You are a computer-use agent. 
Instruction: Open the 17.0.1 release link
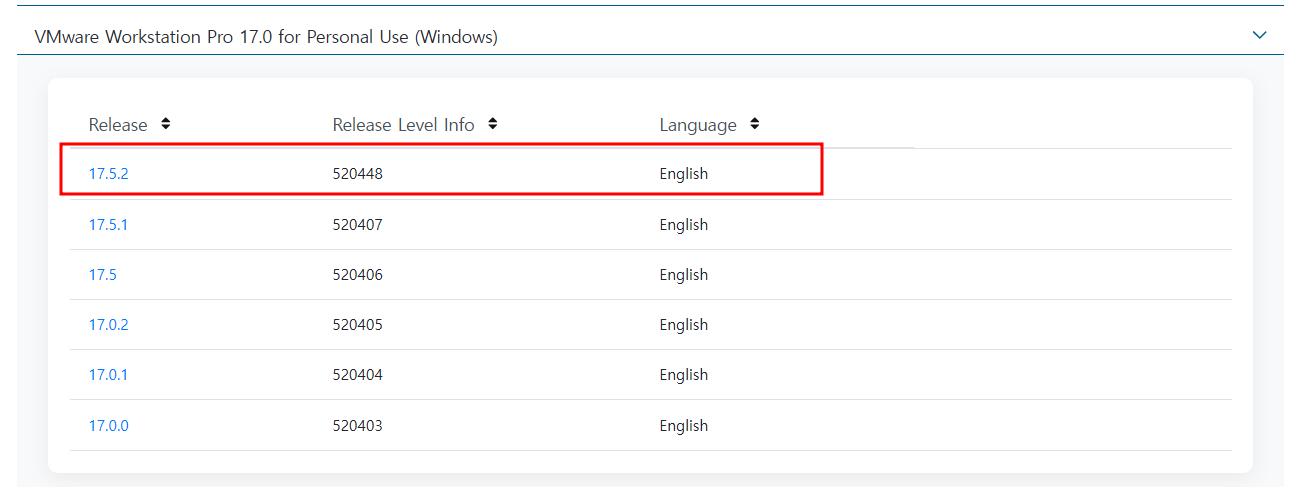point(108,375)
